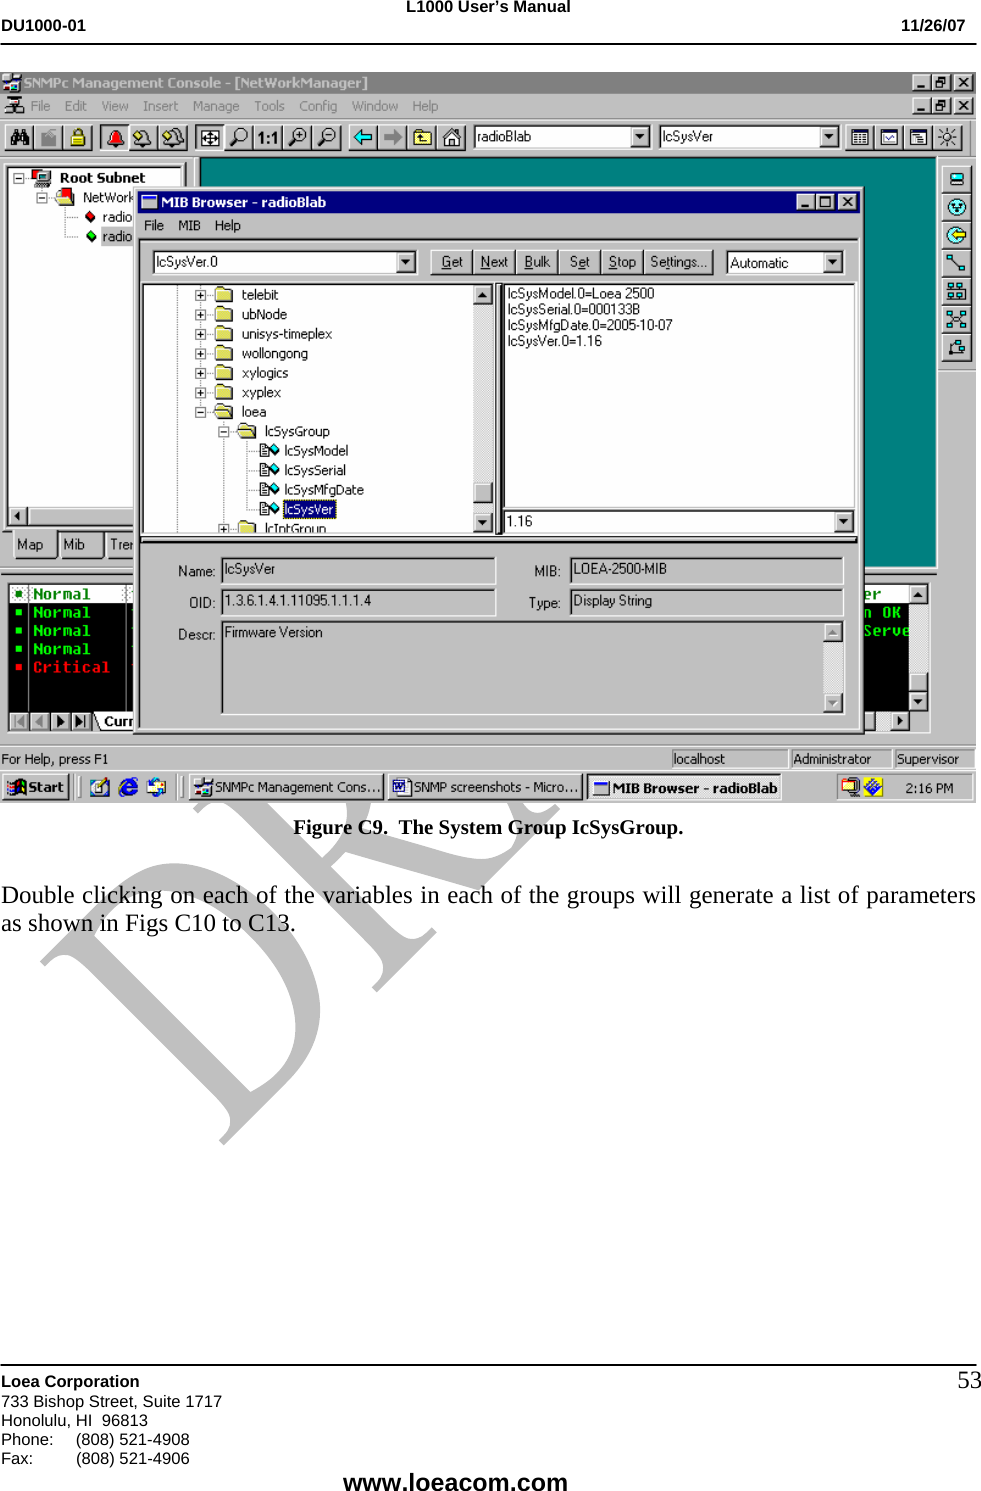Click the zoom-in magnifier icon
Image resolution: width=981 pixels, height=1491 pixels.
point(297,137)
